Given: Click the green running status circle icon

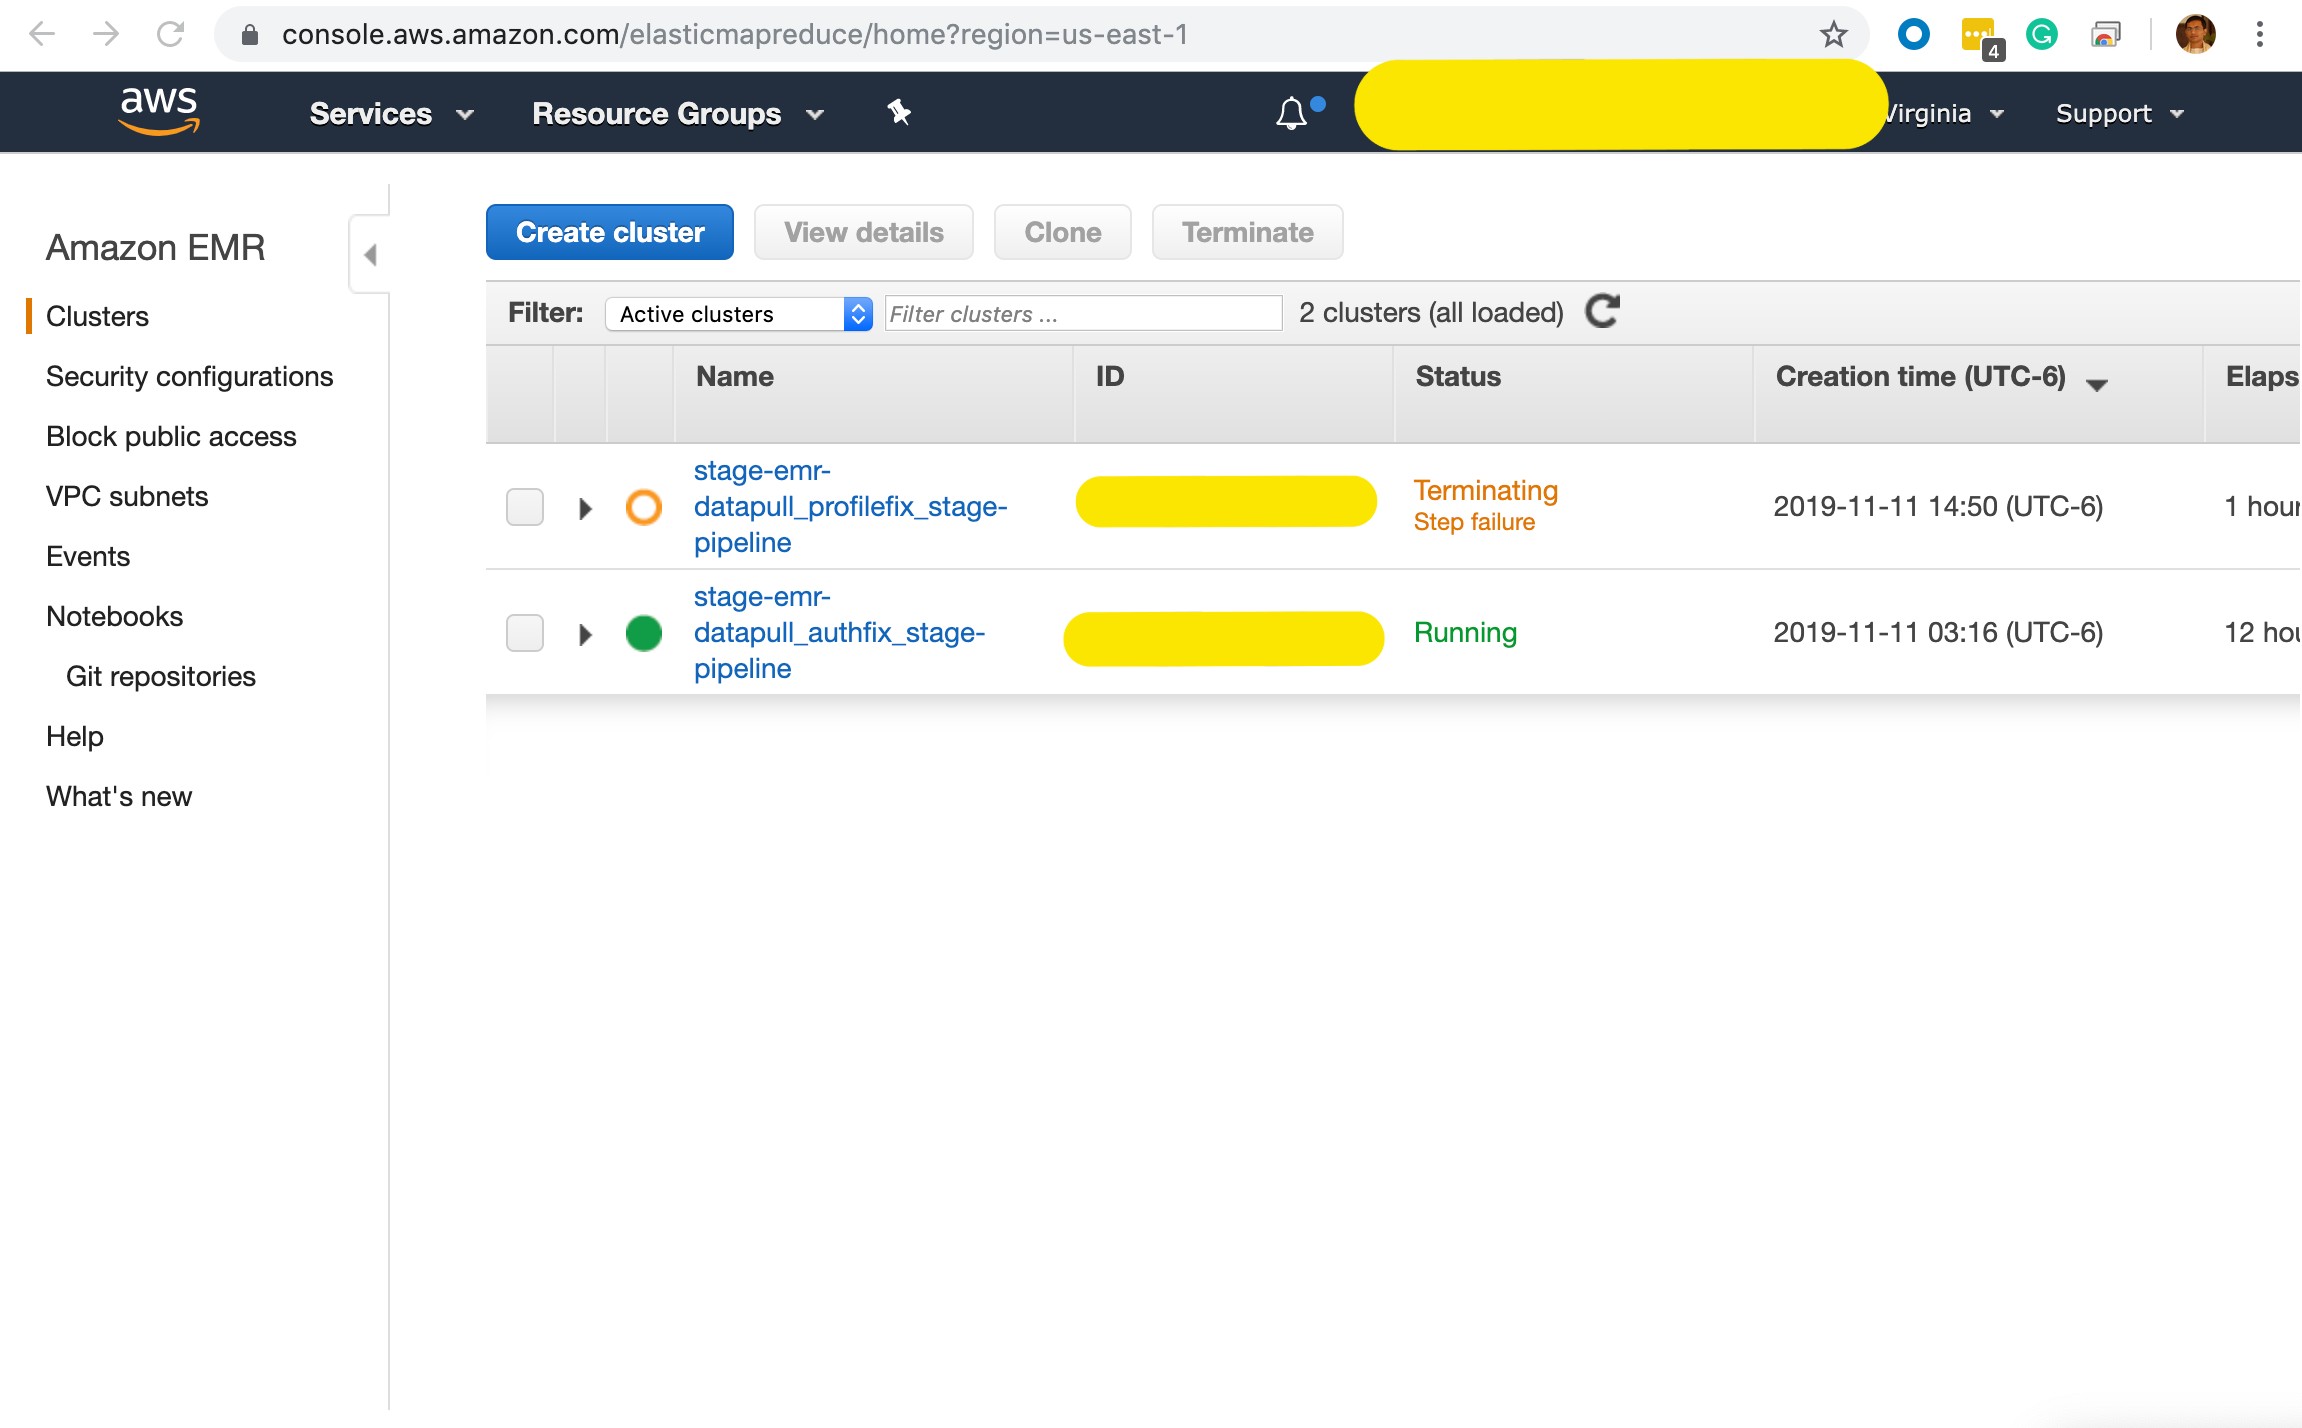Looking at the screenshot, I should (643, 632).
